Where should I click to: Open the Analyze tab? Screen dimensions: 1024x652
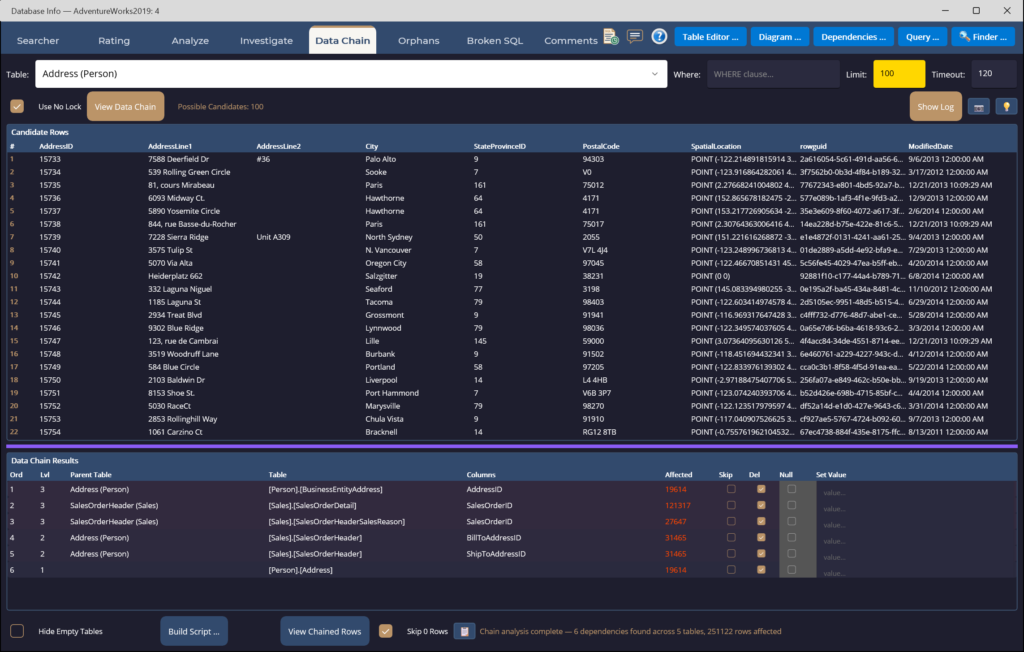[190, 41]
